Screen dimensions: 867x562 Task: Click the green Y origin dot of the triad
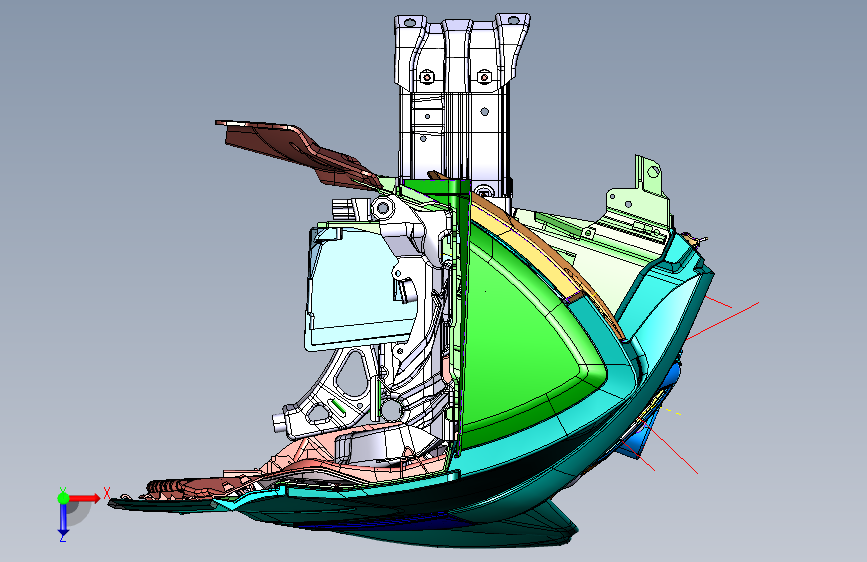click(x=64, y=498)
